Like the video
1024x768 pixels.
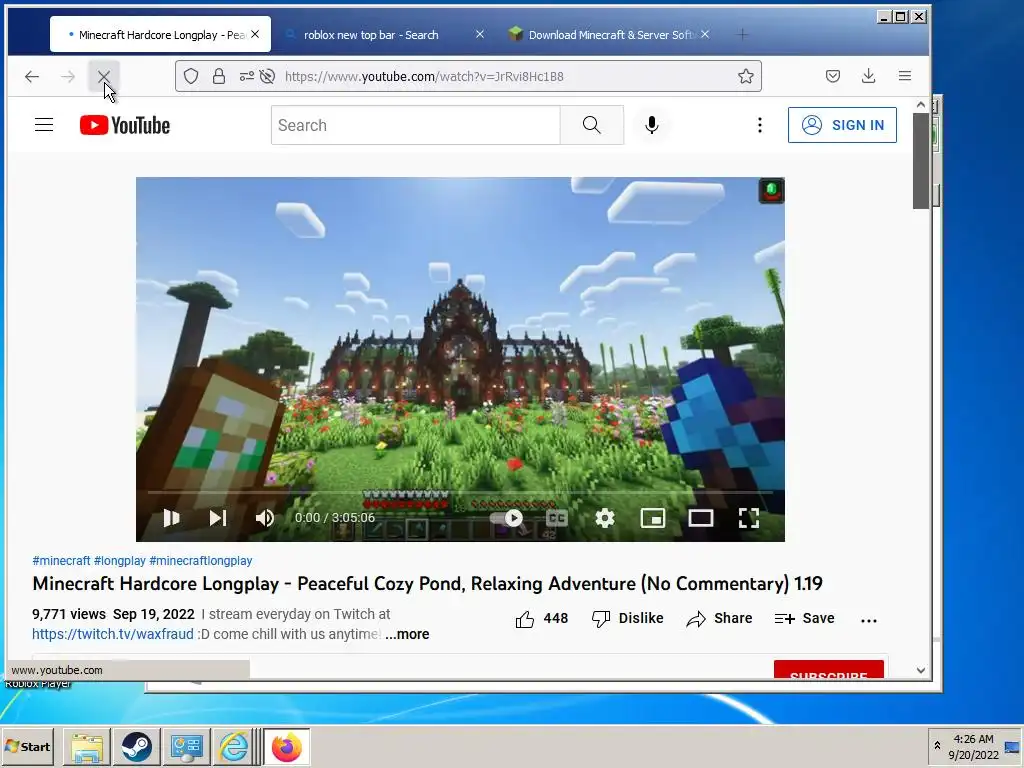point(541,618)
